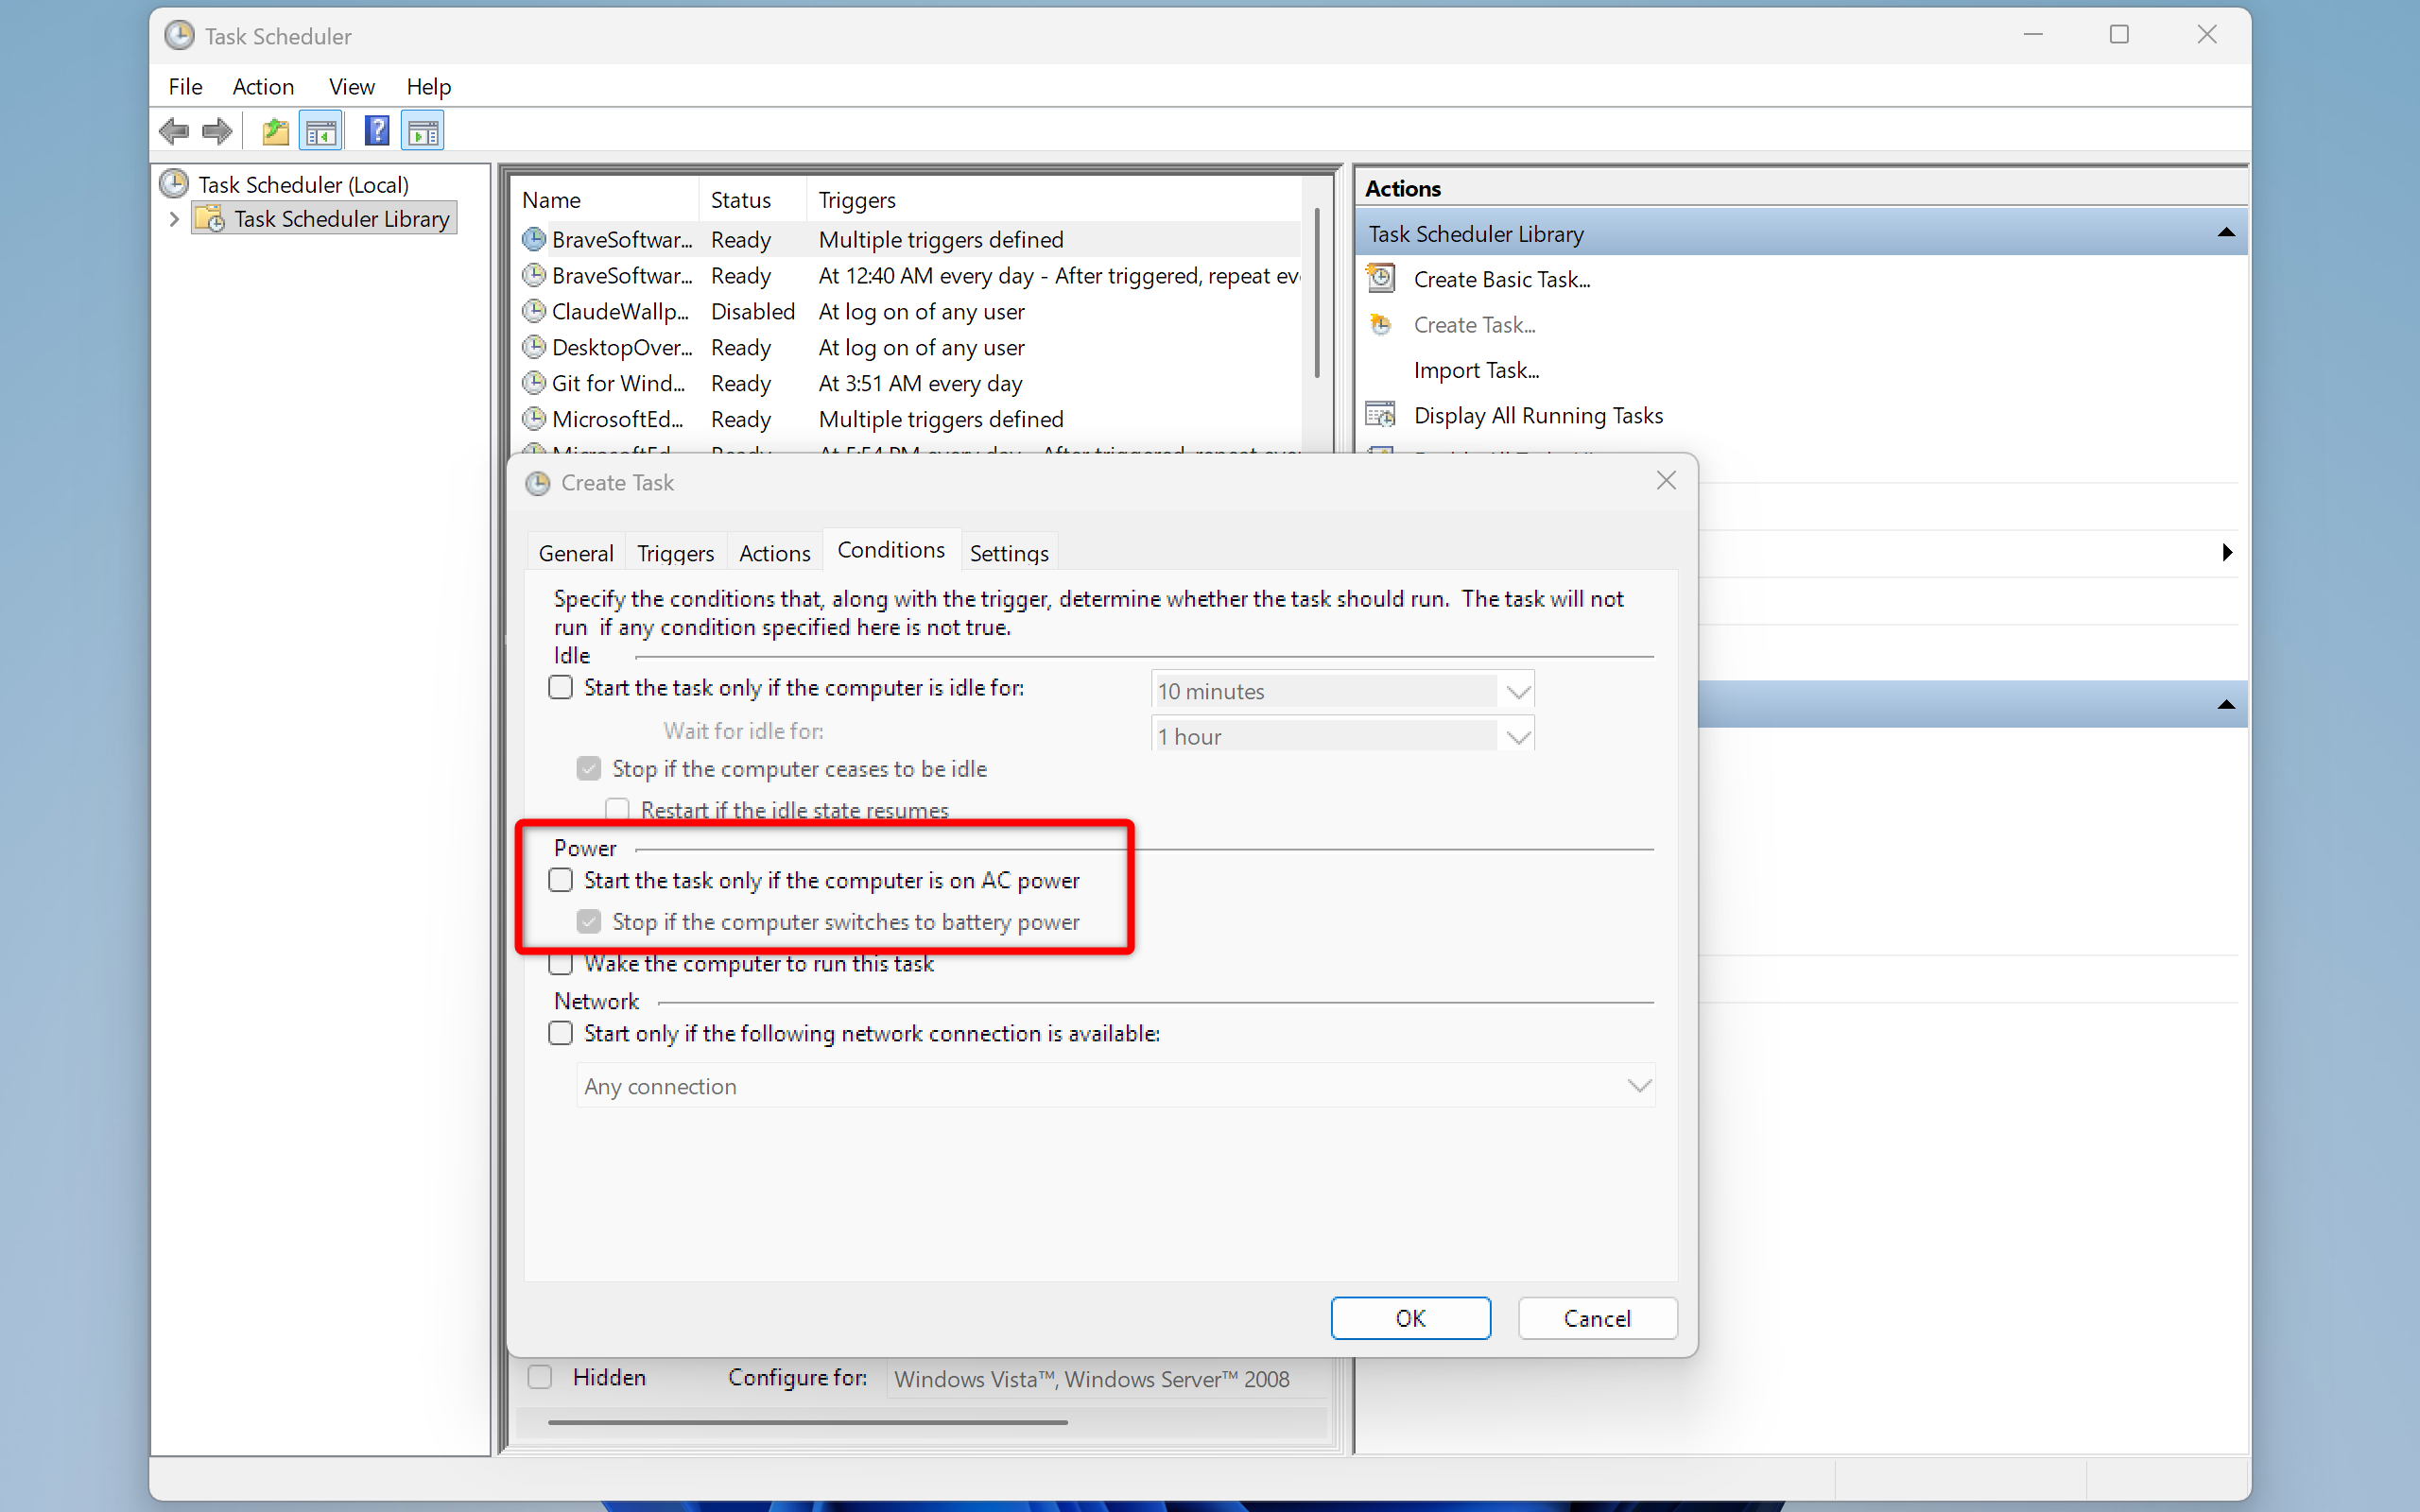This screenshot has height=1512, width=2420.
Task: Open the File menu
Action: point(185,87)
